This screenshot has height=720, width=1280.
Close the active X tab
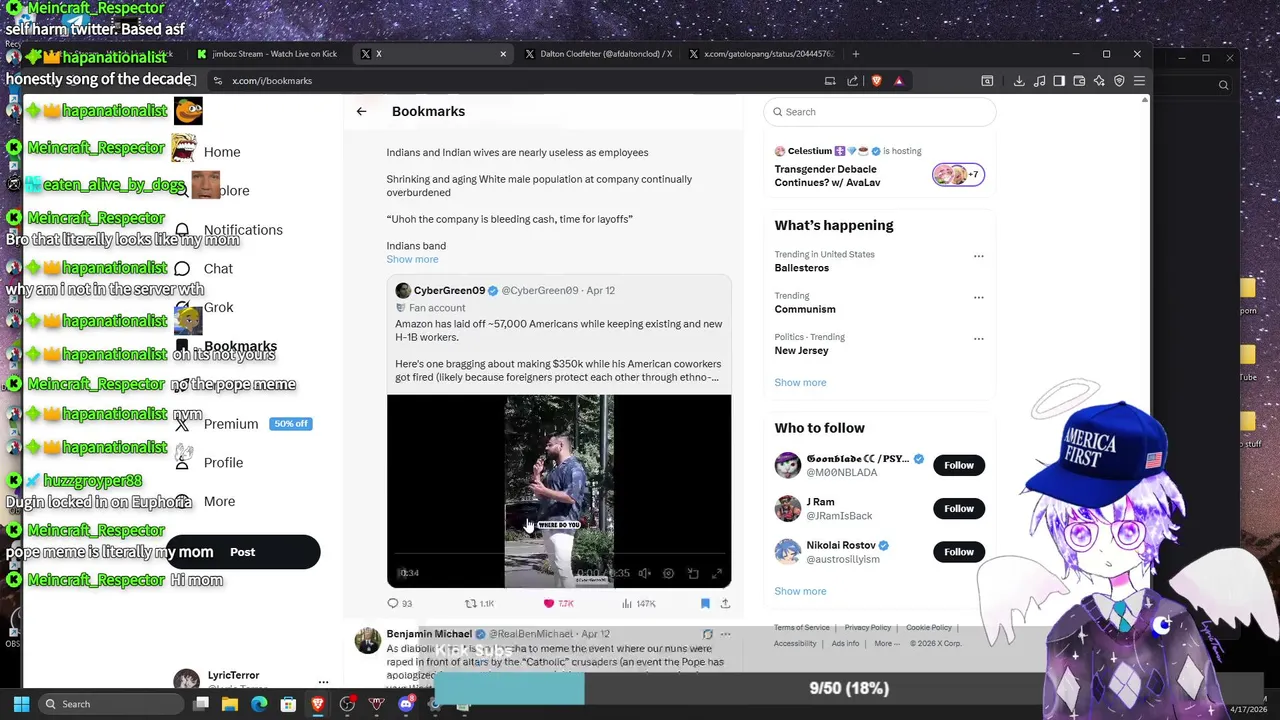coord(503,54)
